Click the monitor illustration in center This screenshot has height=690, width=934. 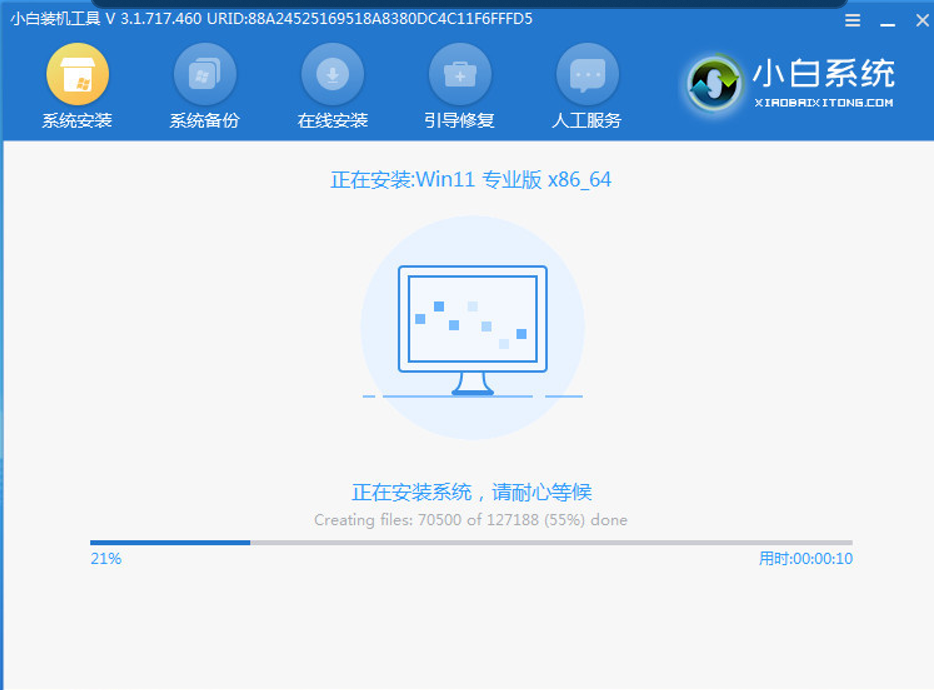(x=472, y=329)
